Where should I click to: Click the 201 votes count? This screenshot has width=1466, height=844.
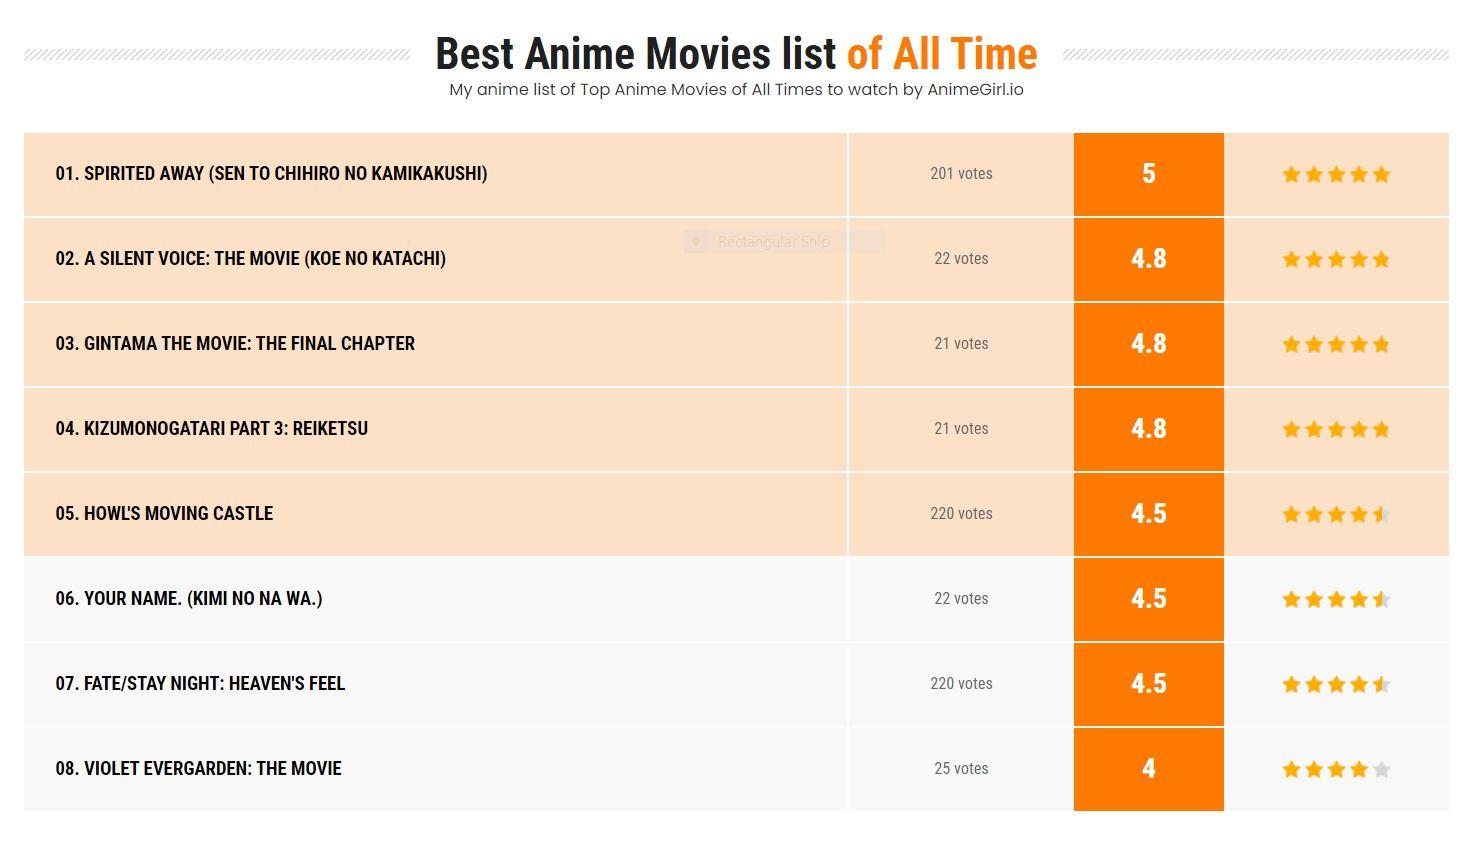point(961,173)
